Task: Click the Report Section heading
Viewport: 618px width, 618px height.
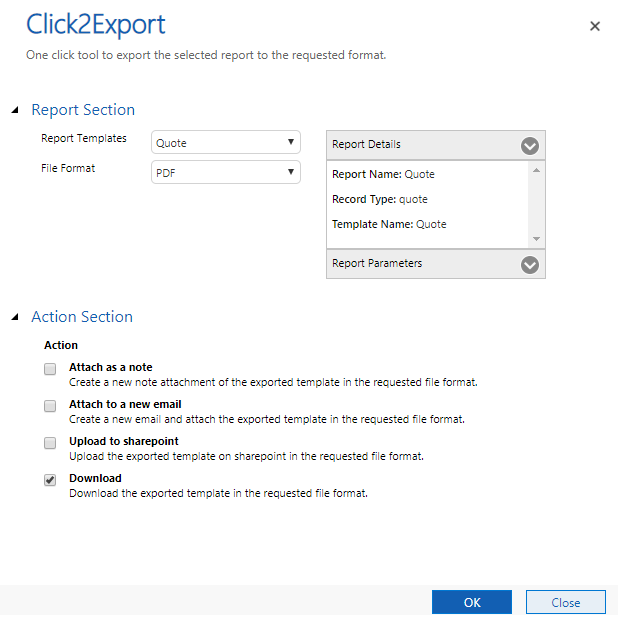Action: pos(83,110)
